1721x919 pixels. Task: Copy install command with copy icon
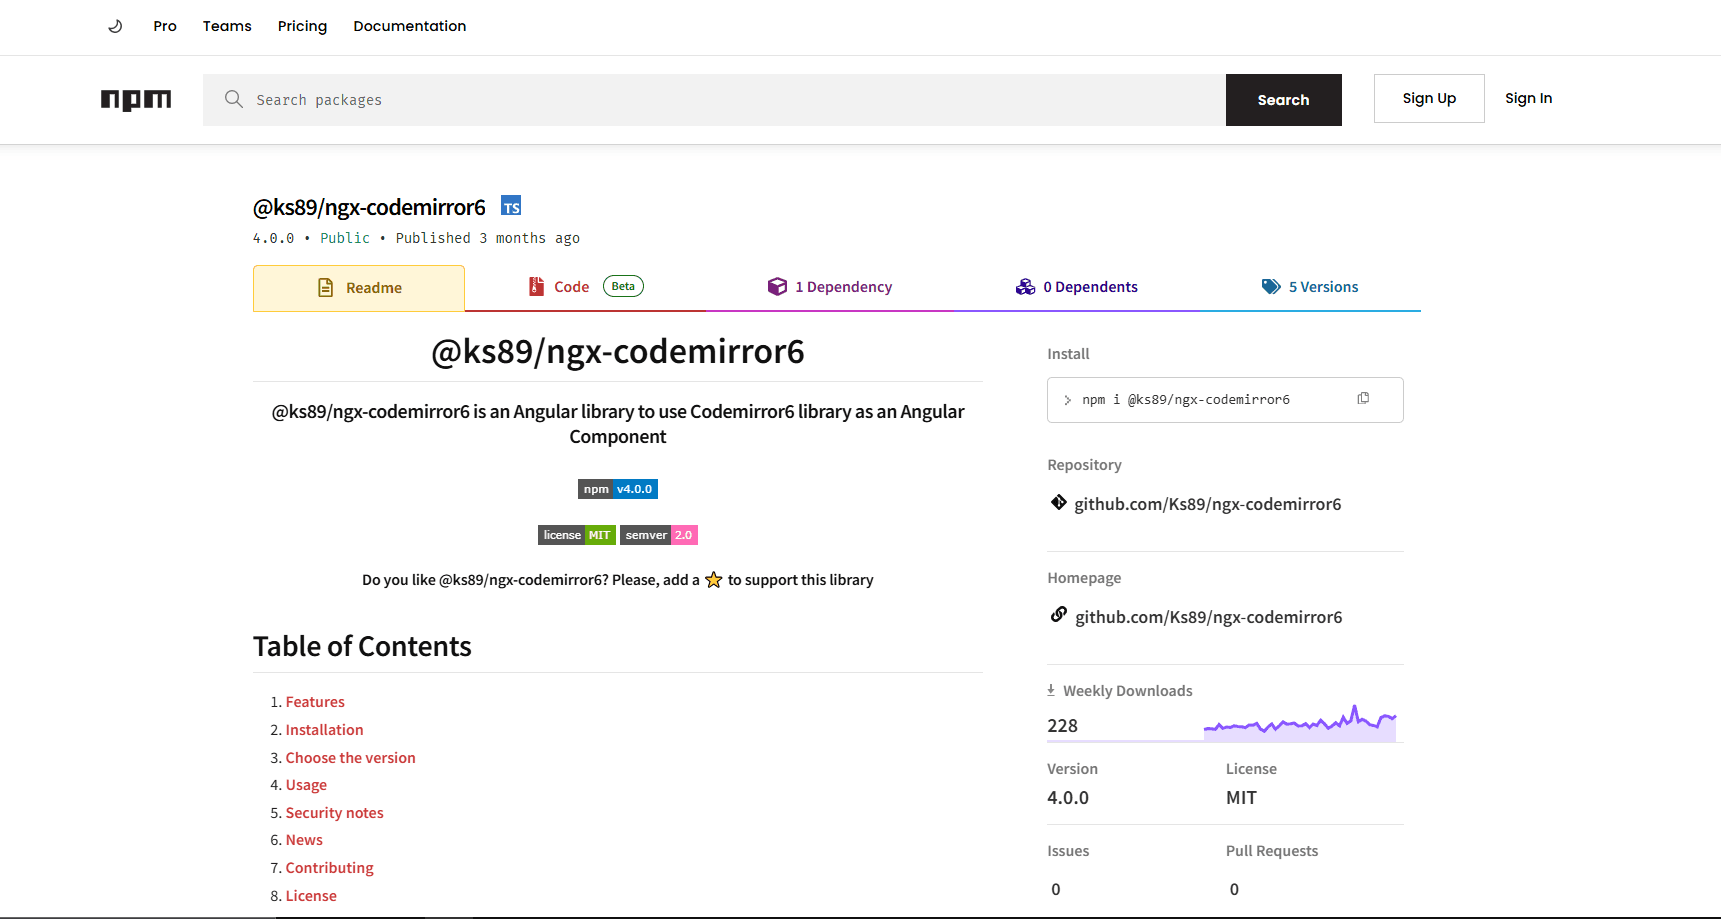(x=1363, y=398)
